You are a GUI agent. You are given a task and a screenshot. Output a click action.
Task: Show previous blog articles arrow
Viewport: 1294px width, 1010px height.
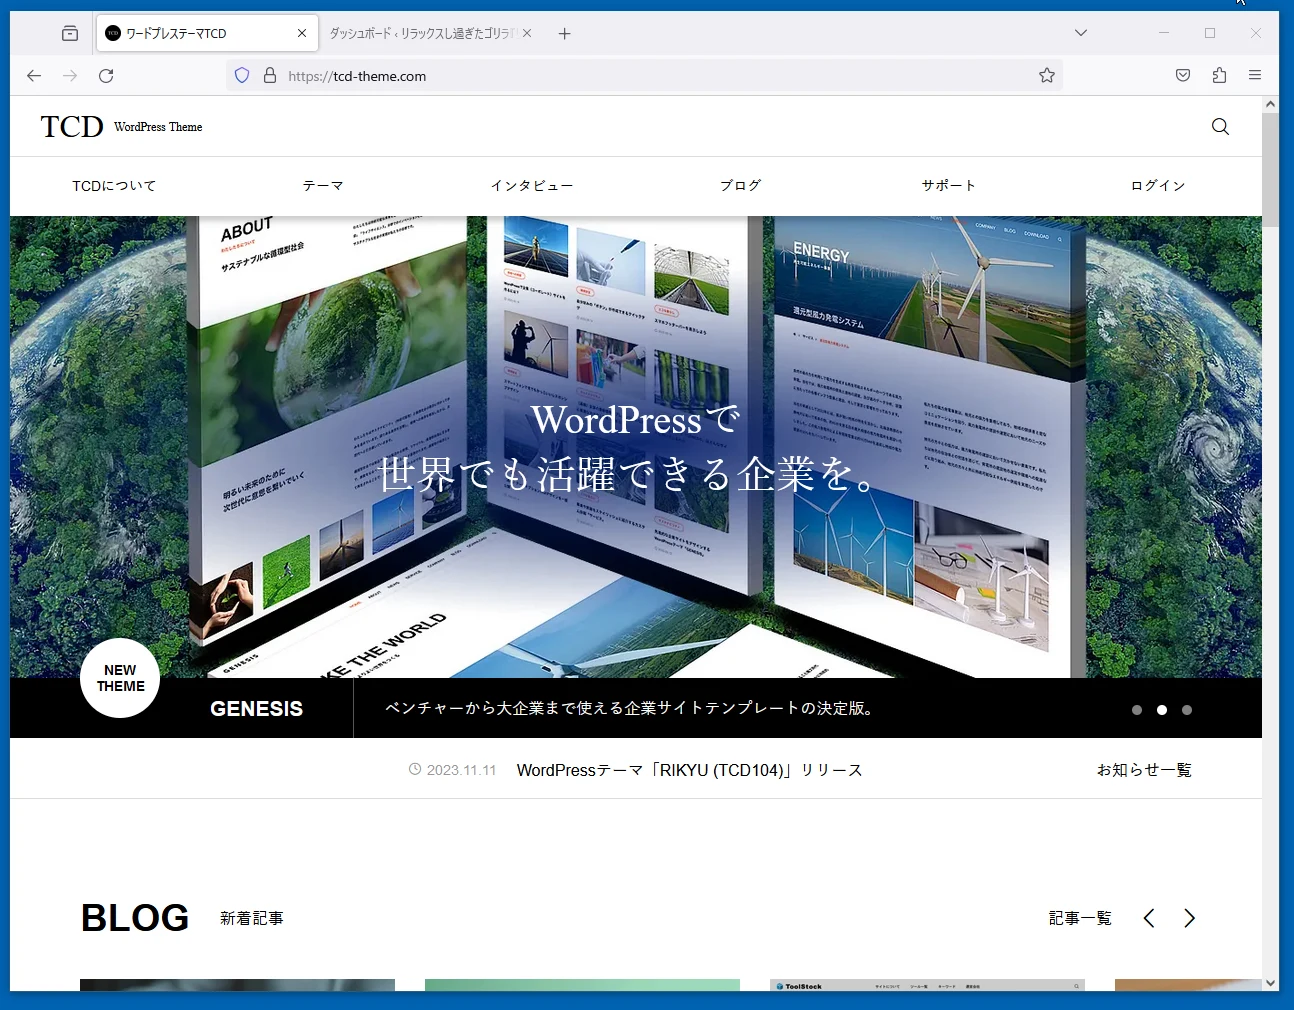[1149, 918]
